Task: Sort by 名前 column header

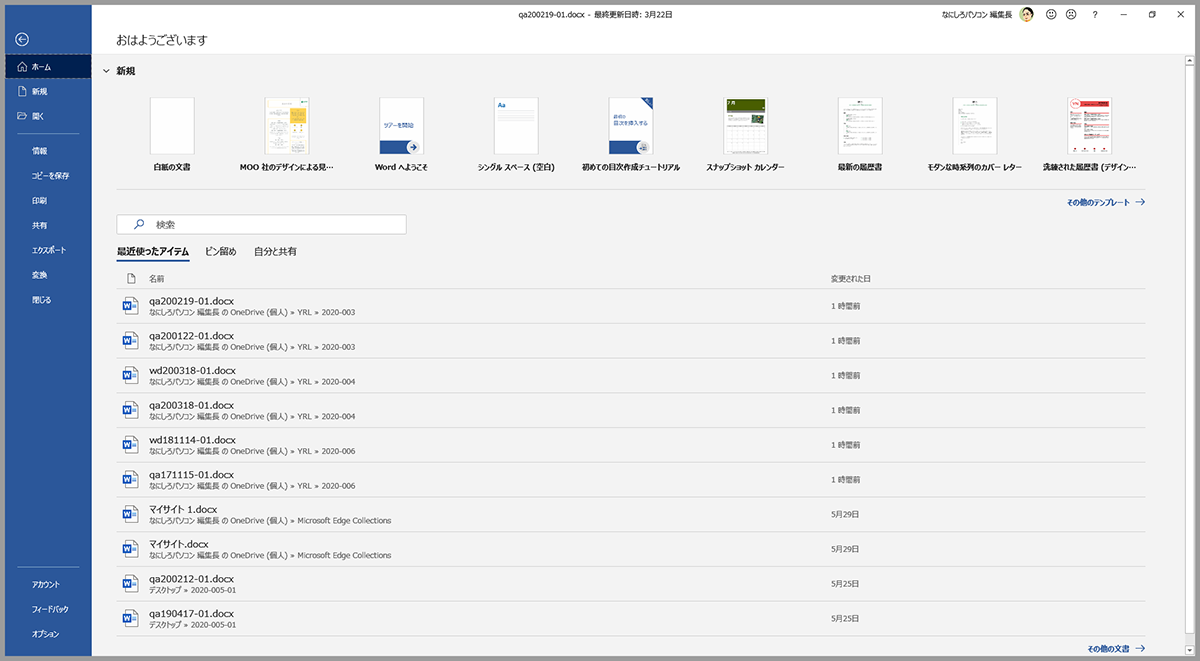Action: [x=157, y=279]
